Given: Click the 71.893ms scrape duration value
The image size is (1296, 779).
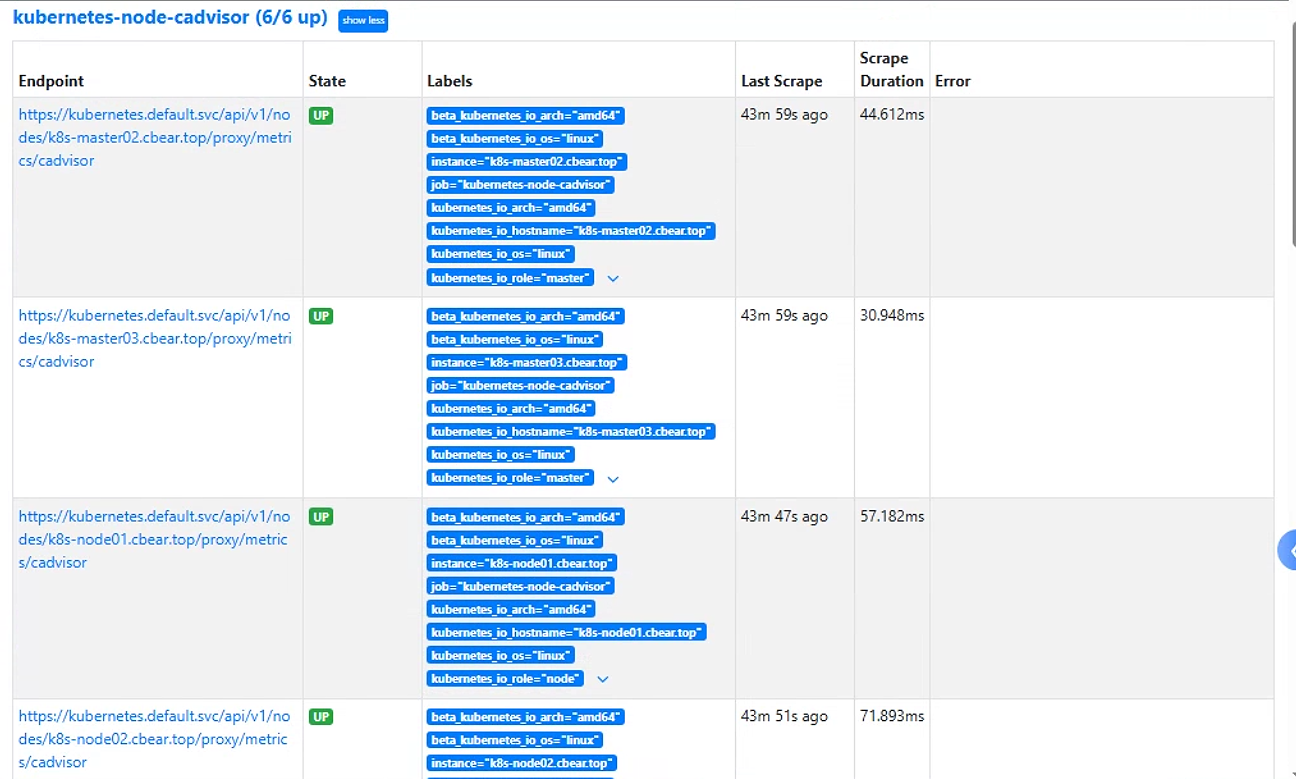Looking at the screenshot, I should (x=892, y=716).
